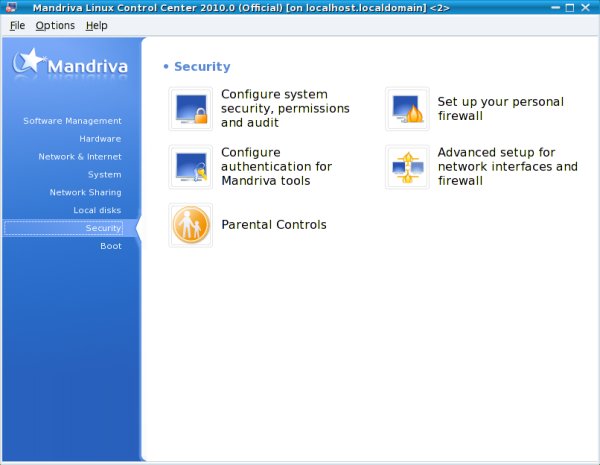
Task: Close the Control Center window
Action: pyautogui.click(x=585, y=7)
